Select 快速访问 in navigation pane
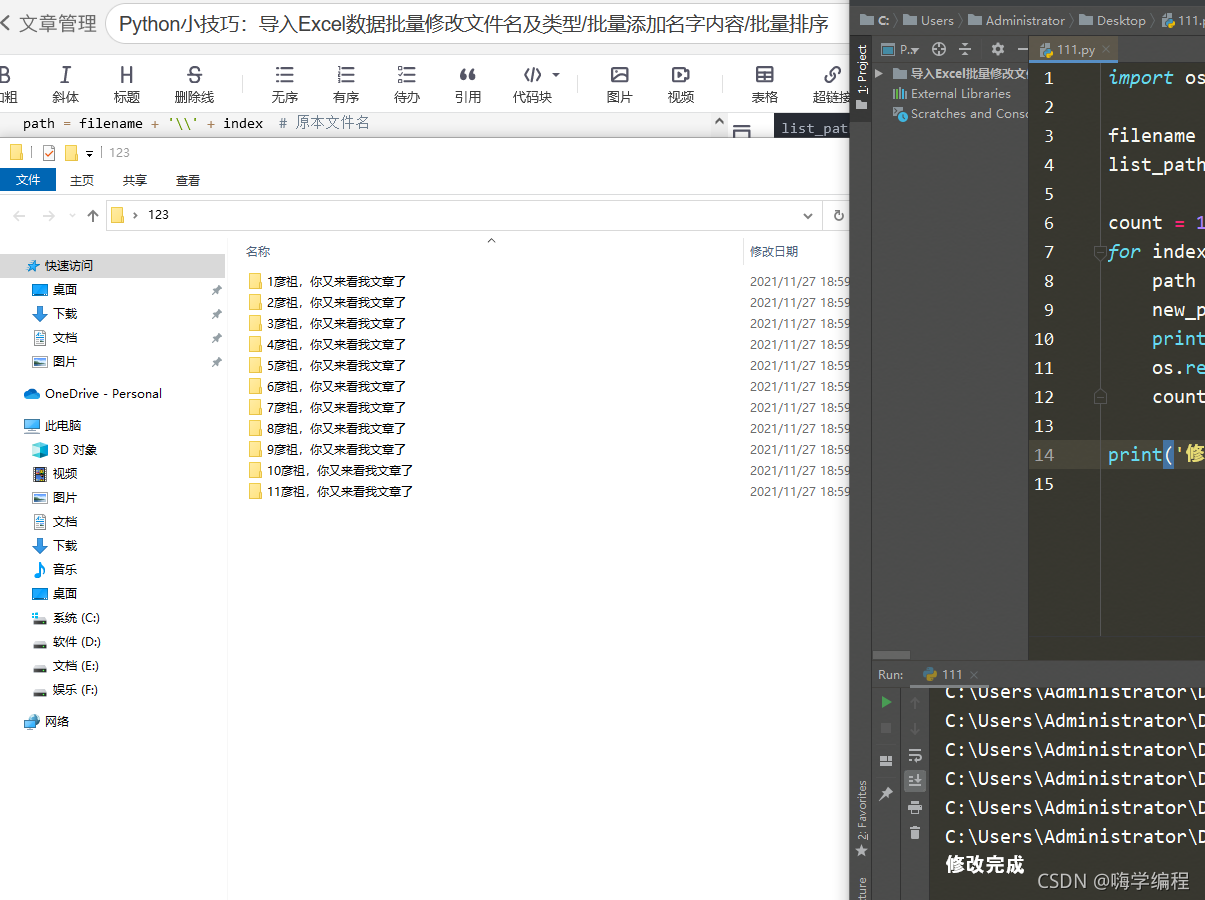1205x900 pixels. (68, 265)
